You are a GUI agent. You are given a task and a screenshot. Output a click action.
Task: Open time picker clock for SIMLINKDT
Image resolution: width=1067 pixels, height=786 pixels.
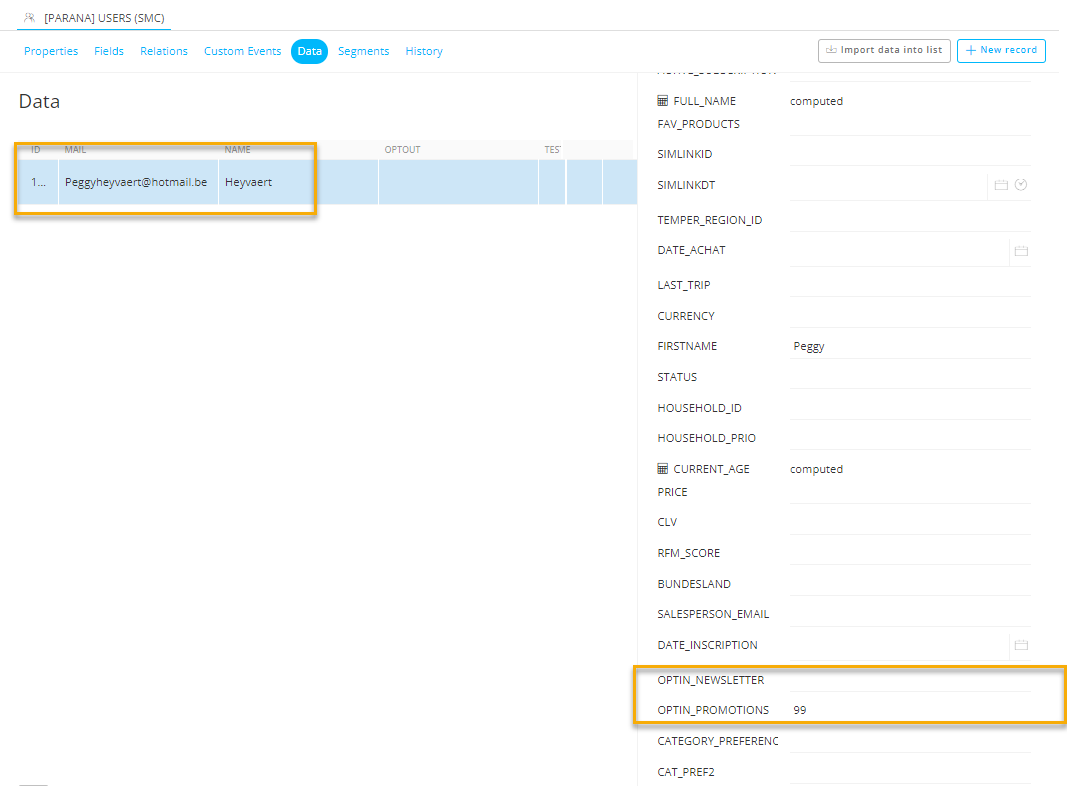pos(1020,185)
